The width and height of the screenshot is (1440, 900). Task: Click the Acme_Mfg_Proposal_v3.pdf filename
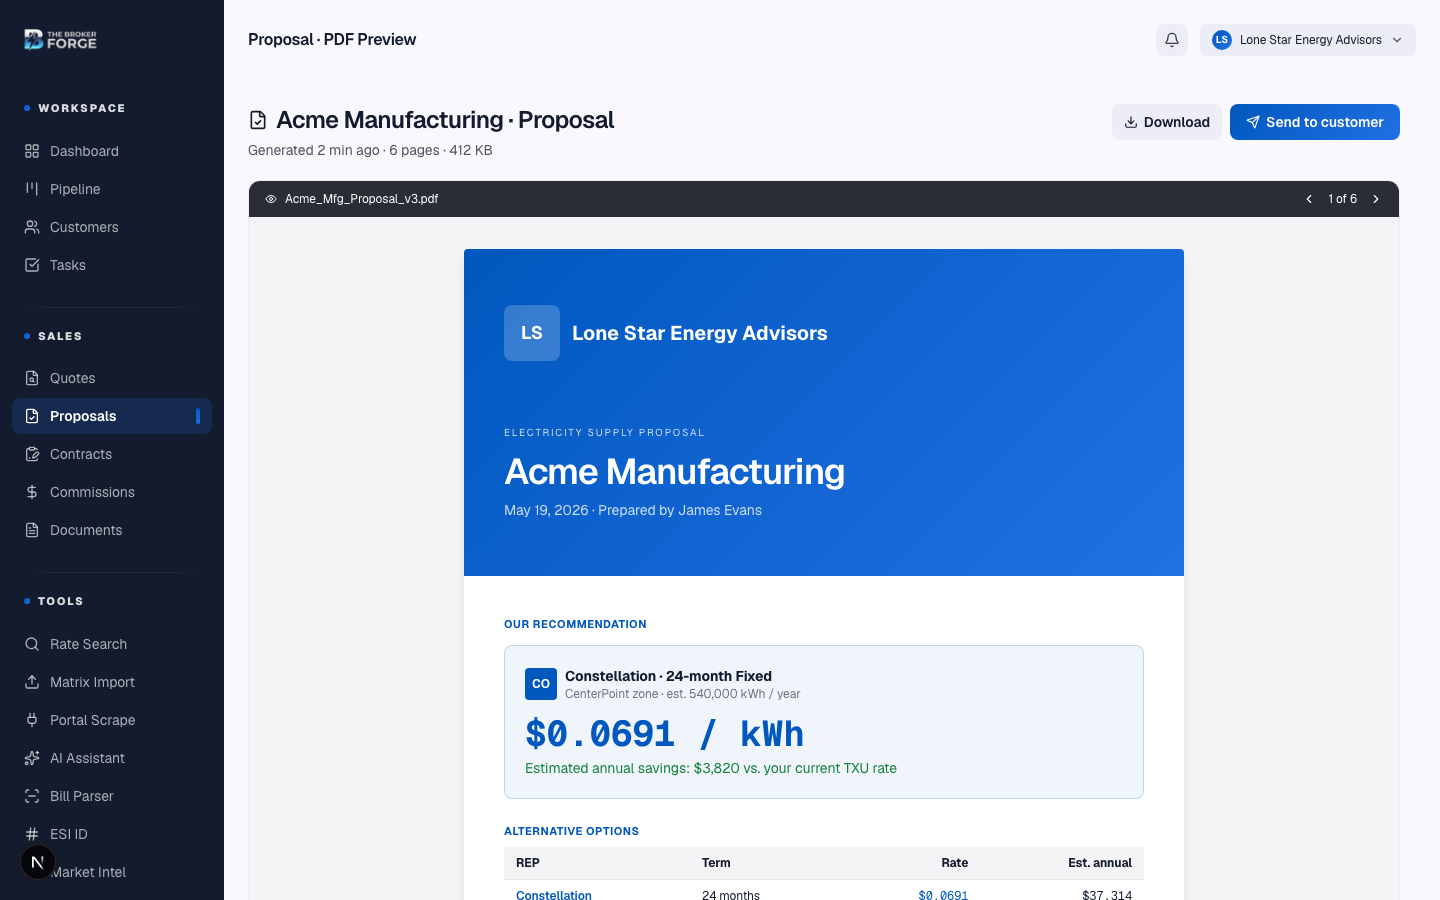click(362, 199)
